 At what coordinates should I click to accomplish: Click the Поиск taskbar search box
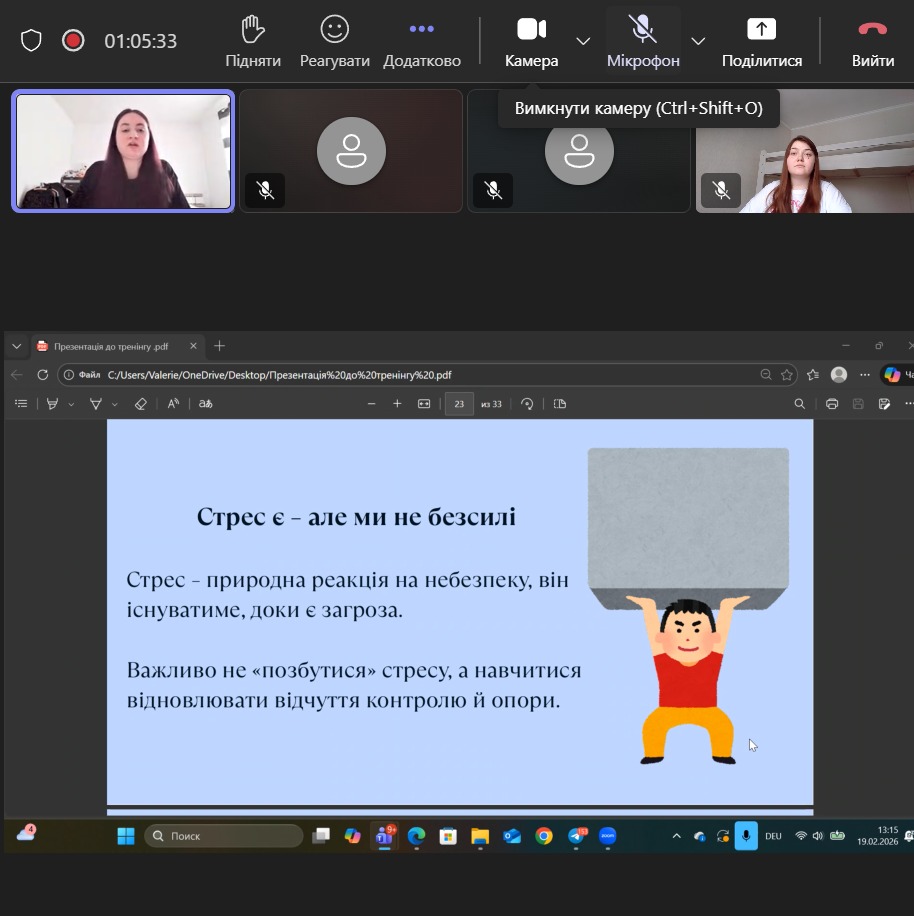click(224, 836)
